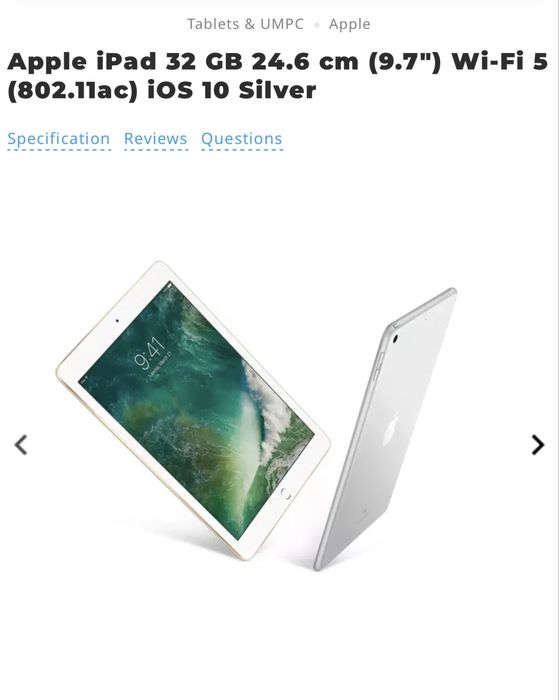Image resolution: width=559 pixels, height=700 pixels.
Task: Click the volume buttons on the silver iPad edge
Action: coord(378,366)
